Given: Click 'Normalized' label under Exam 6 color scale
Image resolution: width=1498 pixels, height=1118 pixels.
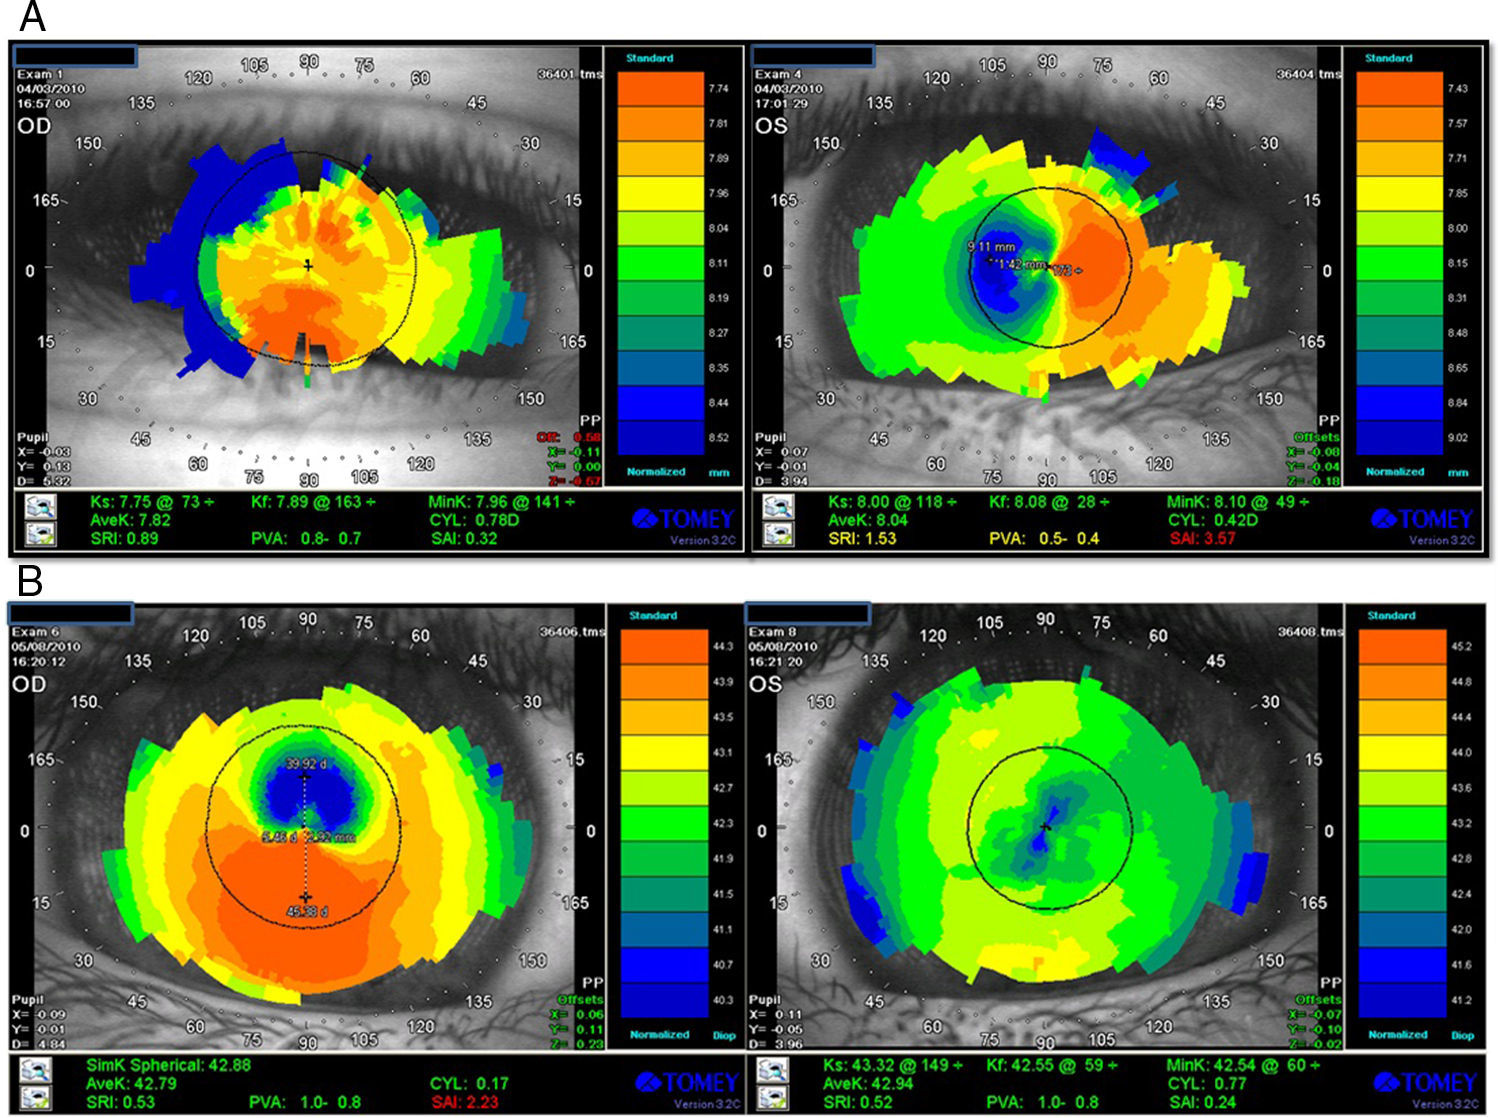Looking at the screenshot, I should (659, 1034).
